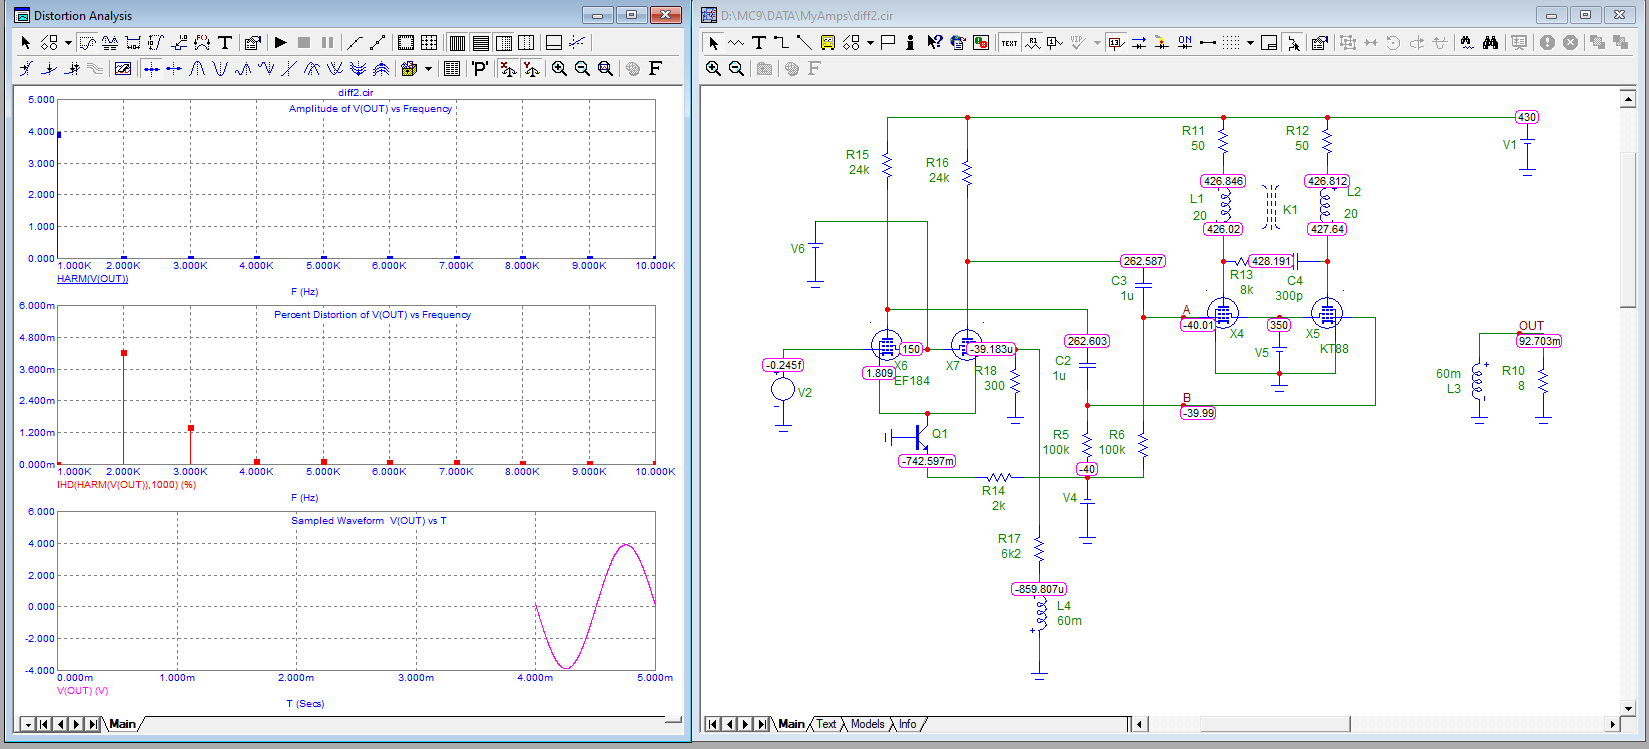This screenshot has height=749, width=1649.
Task: Click the Info "i" icon in the schematic toolbar
Action: click(910, 43)
